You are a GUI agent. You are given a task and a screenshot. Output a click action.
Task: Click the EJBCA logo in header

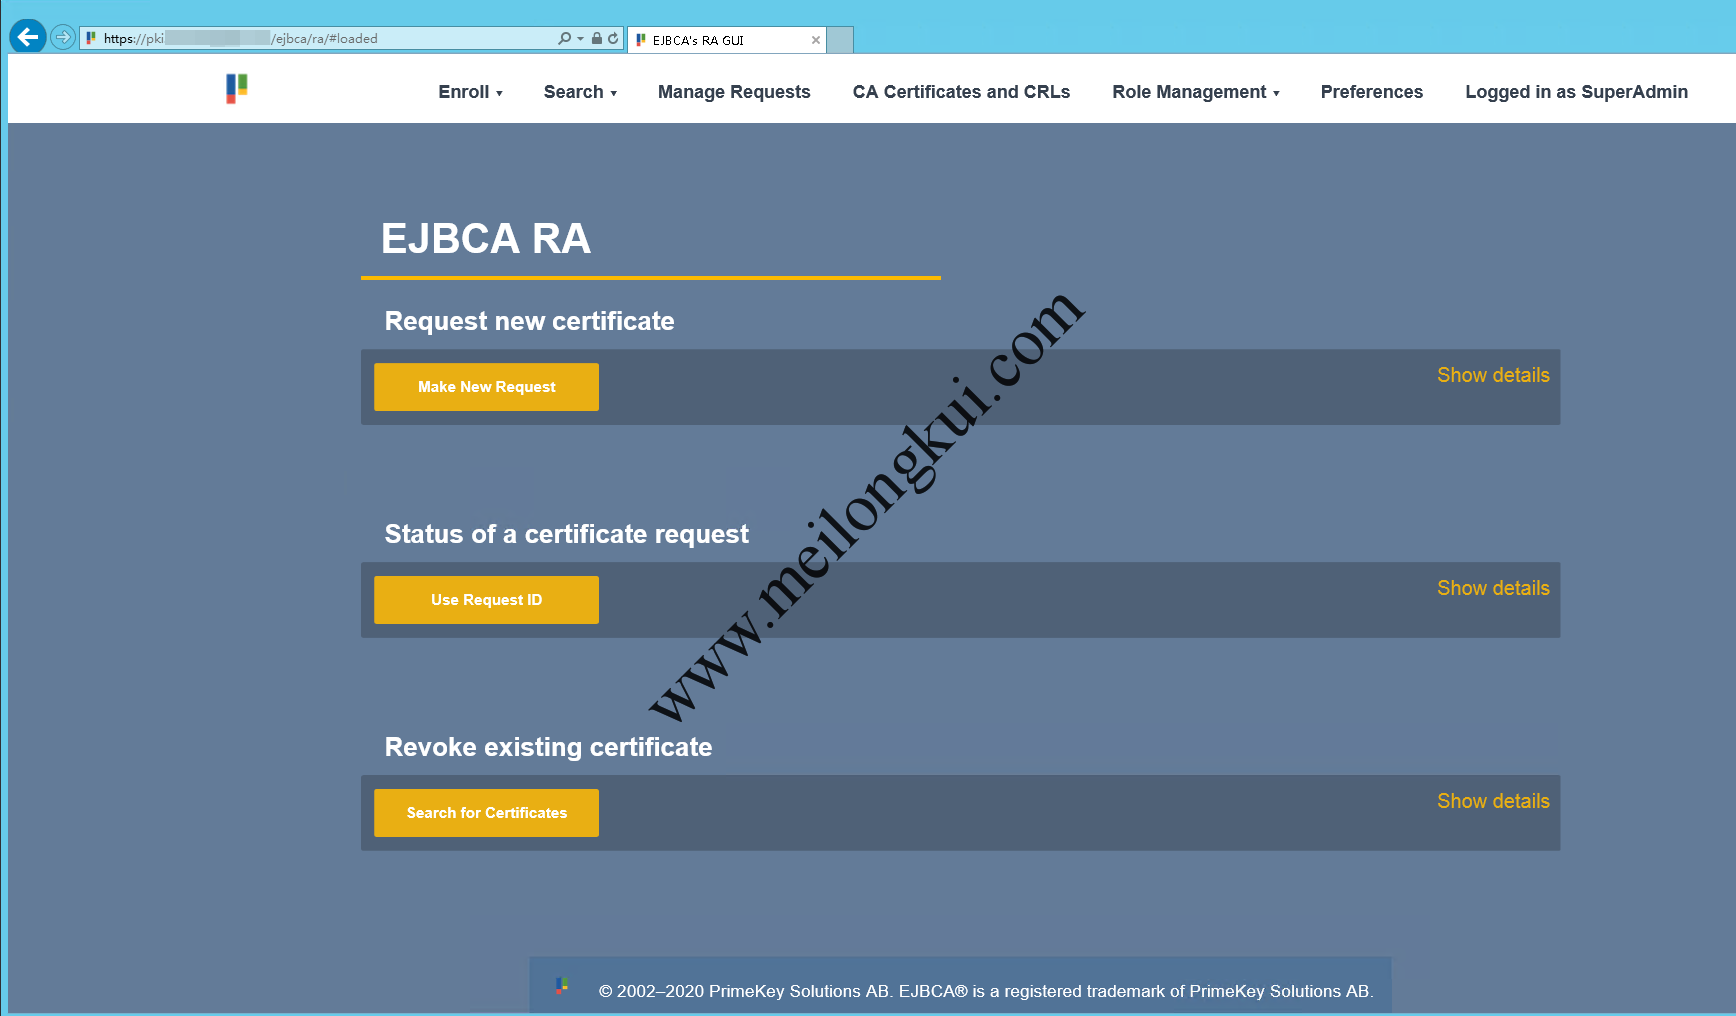(x=237, y=89)
